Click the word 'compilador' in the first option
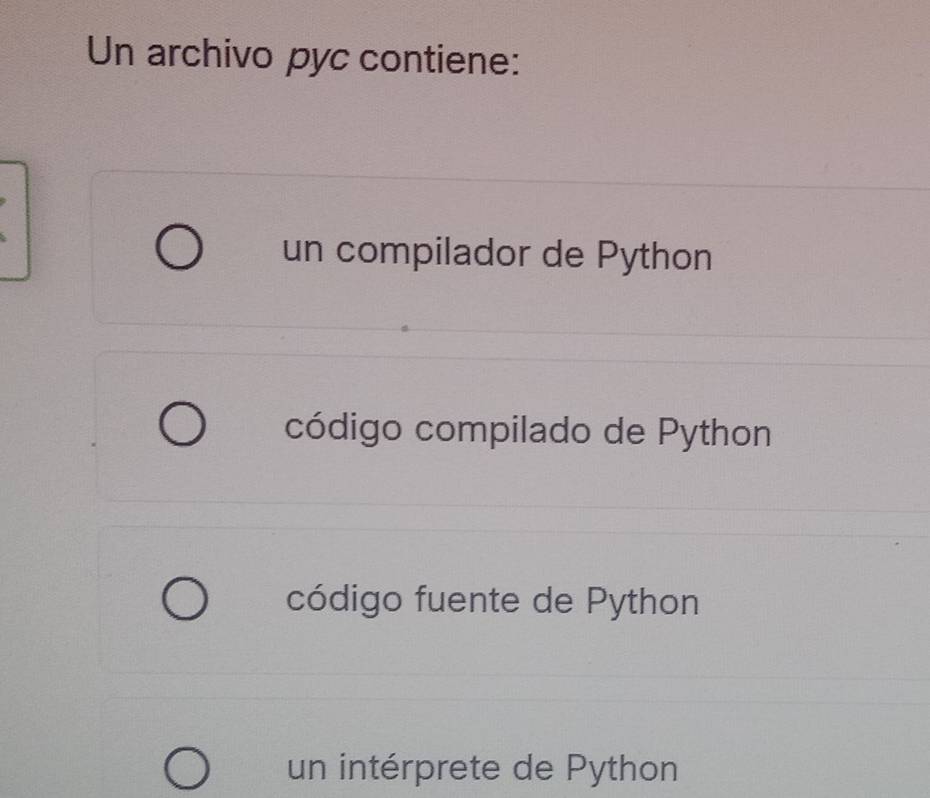The image size is (930, 798). click(x=436, y=254)
